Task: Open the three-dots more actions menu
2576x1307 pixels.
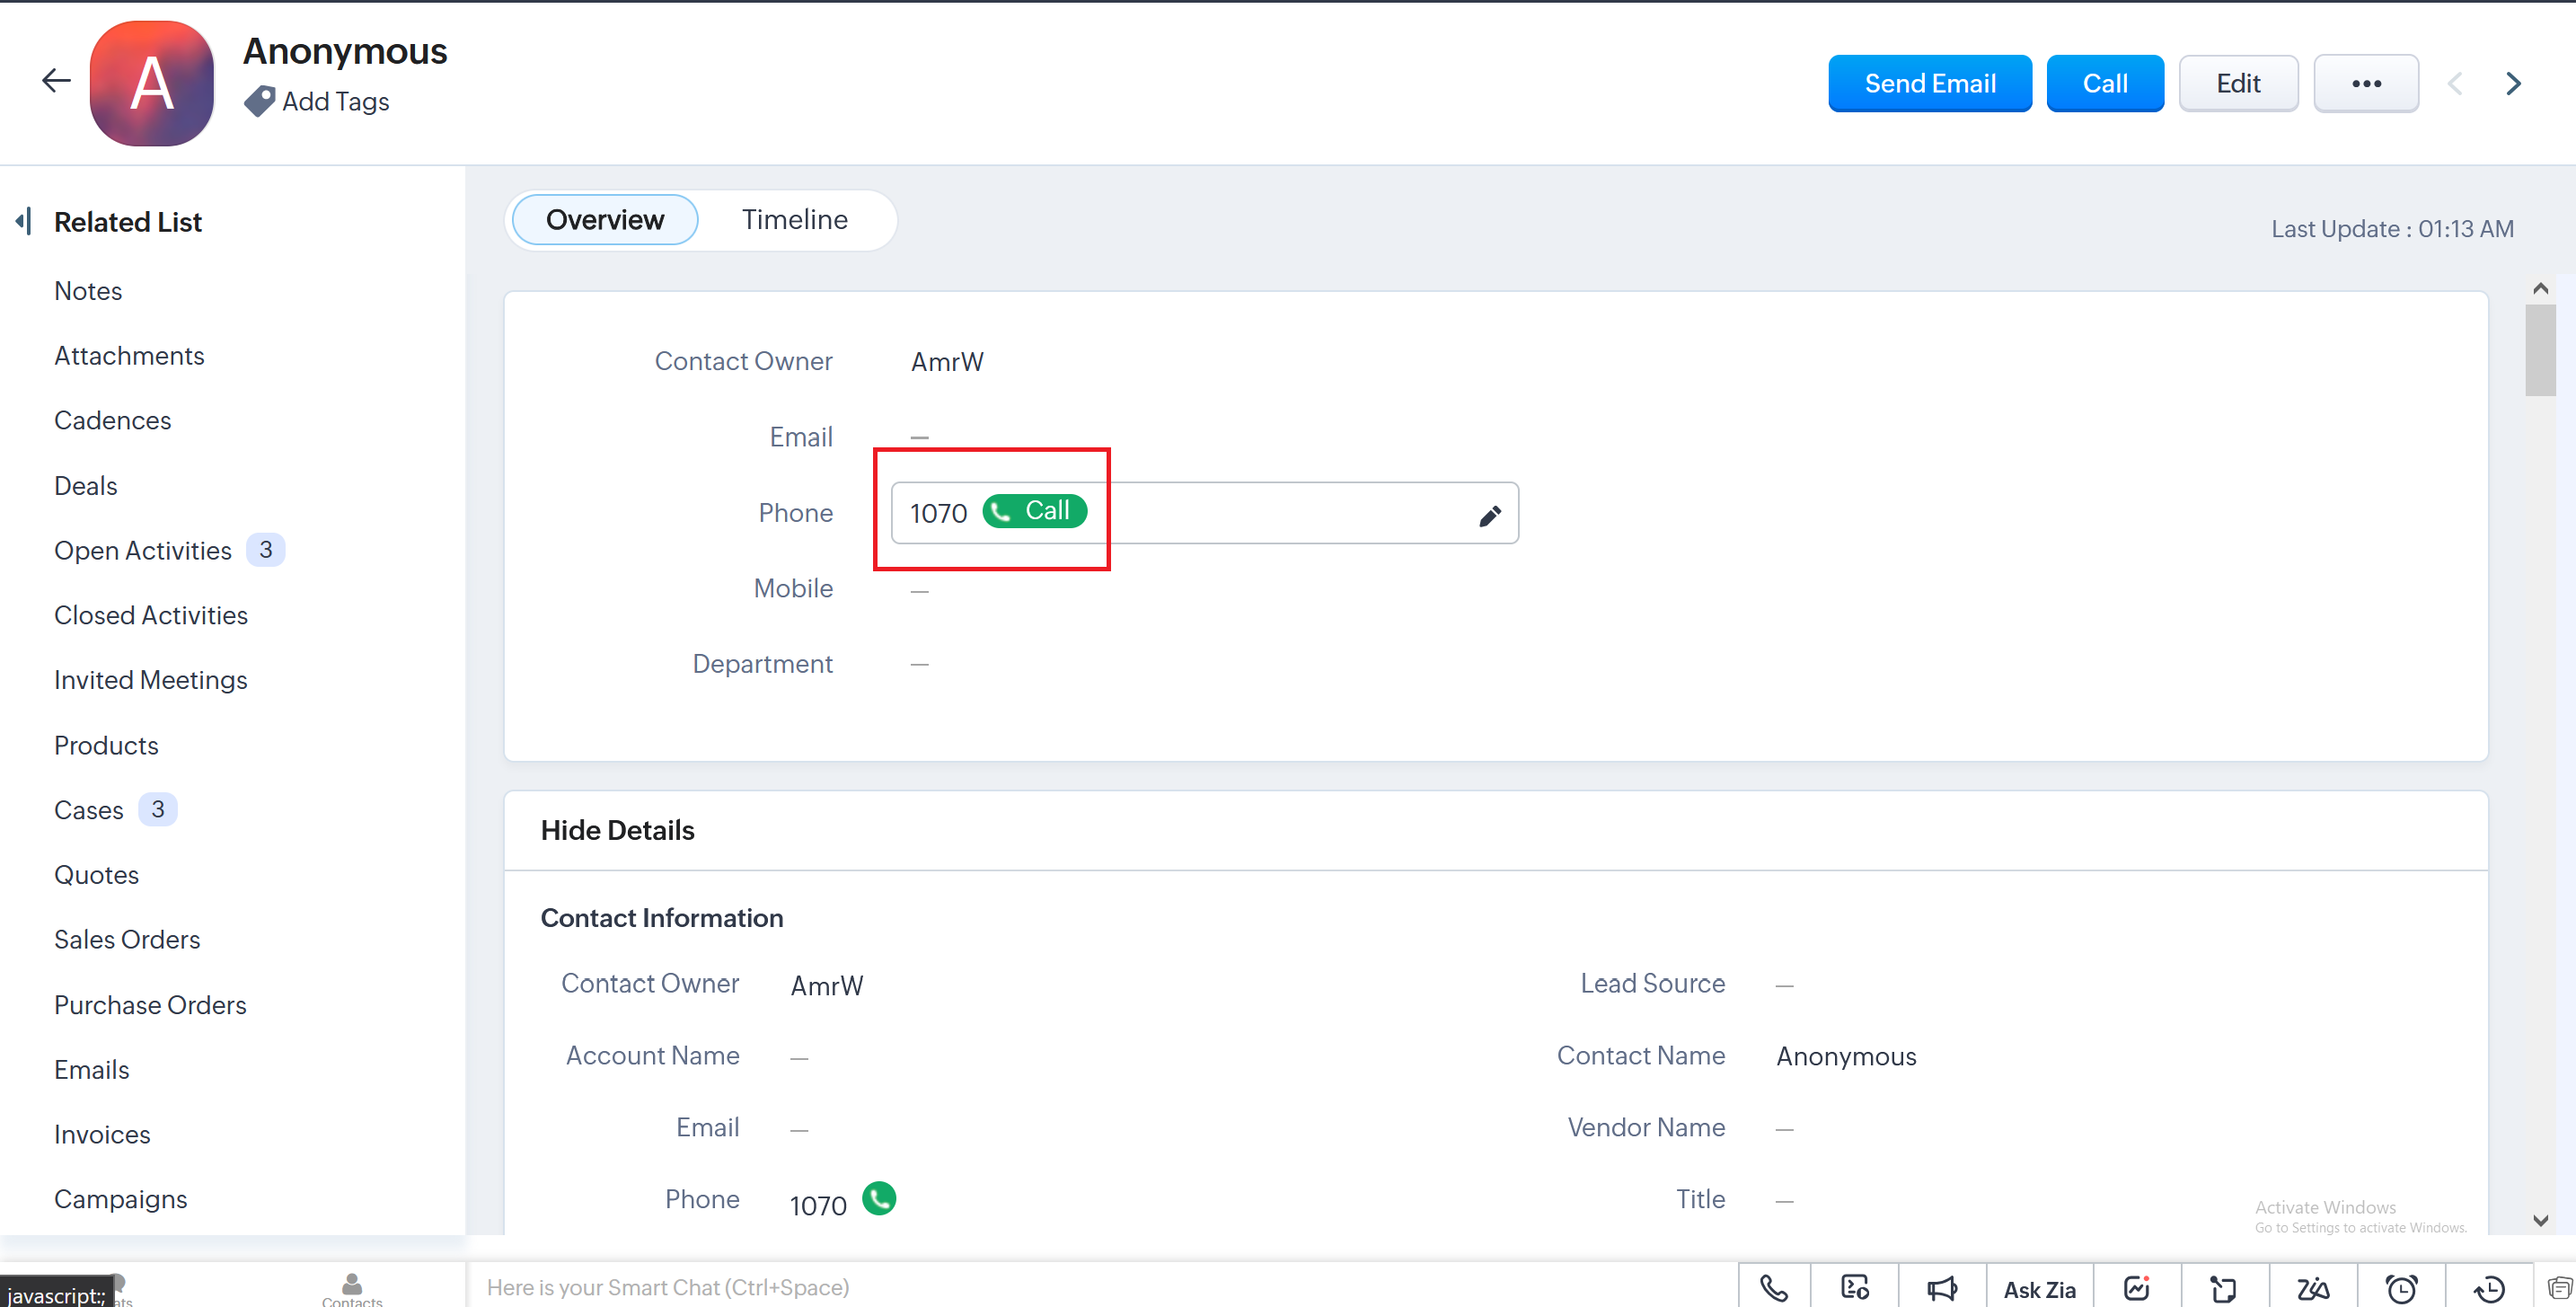Action: pos(2365,83)
